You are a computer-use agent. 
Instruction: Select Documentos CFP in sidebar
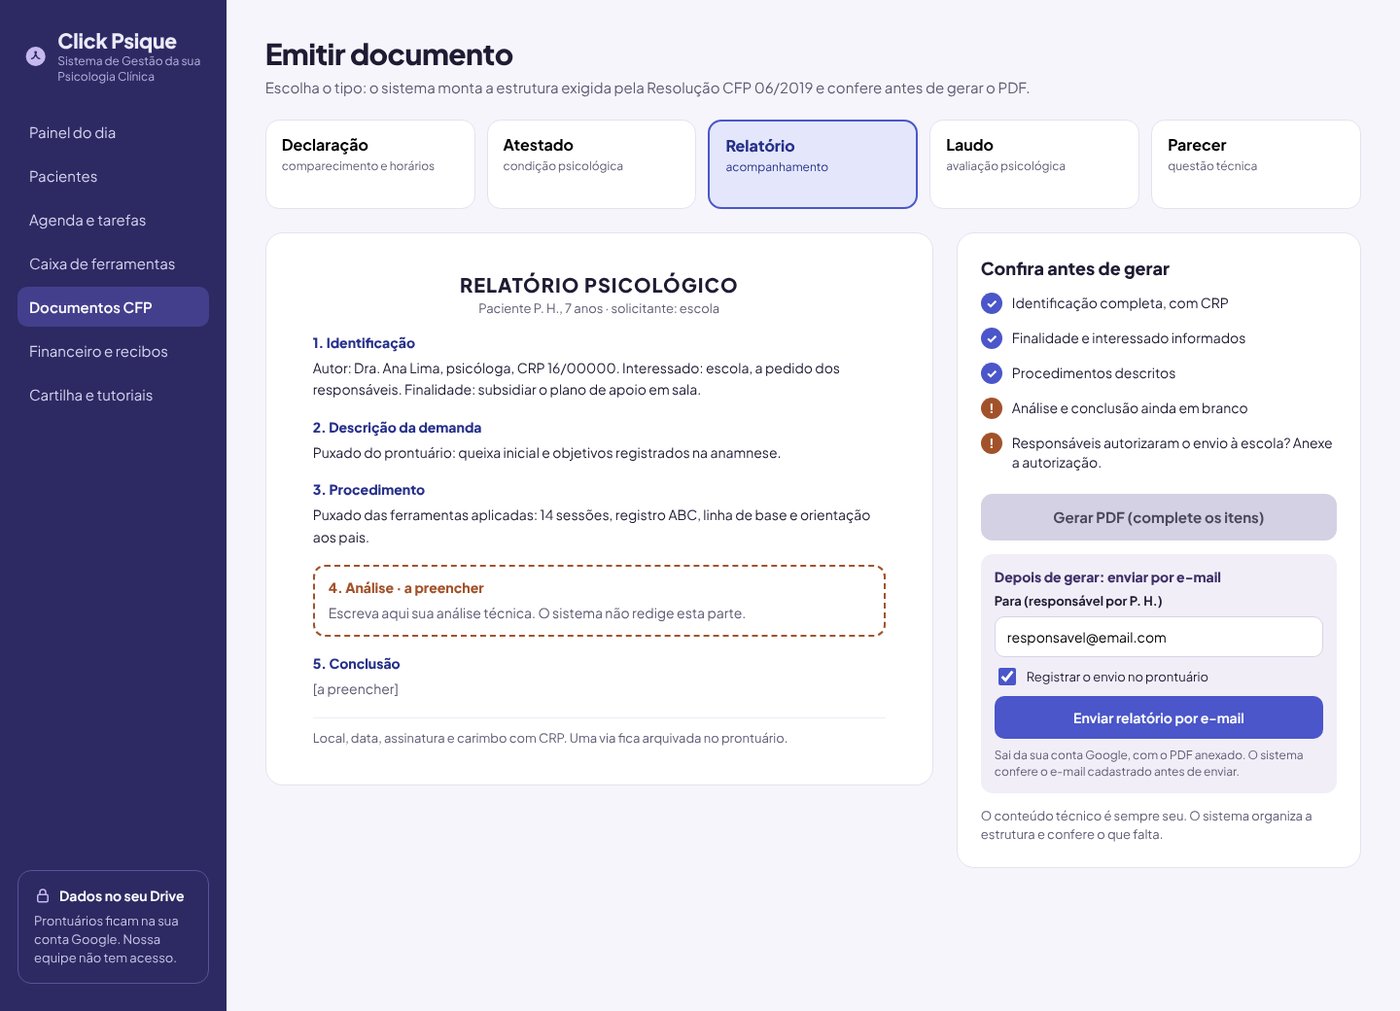(x=113, y=307)
